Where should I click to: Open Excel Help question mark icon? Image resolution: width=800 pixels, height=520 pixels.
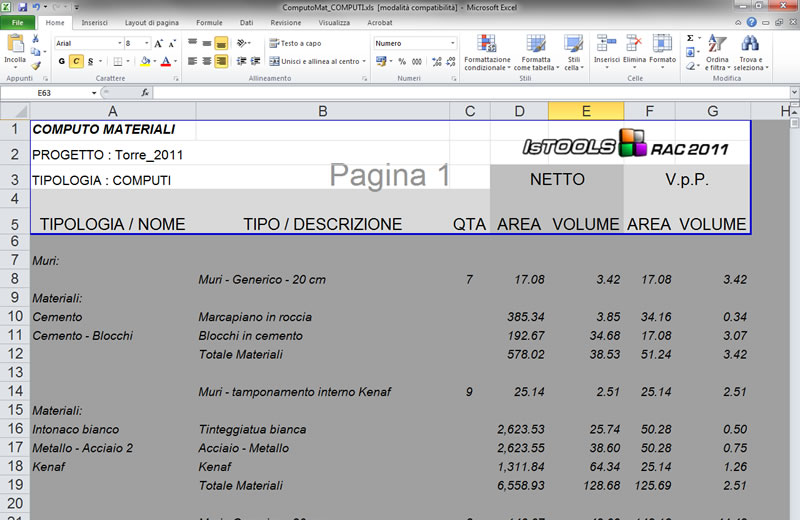coord(752,22)
